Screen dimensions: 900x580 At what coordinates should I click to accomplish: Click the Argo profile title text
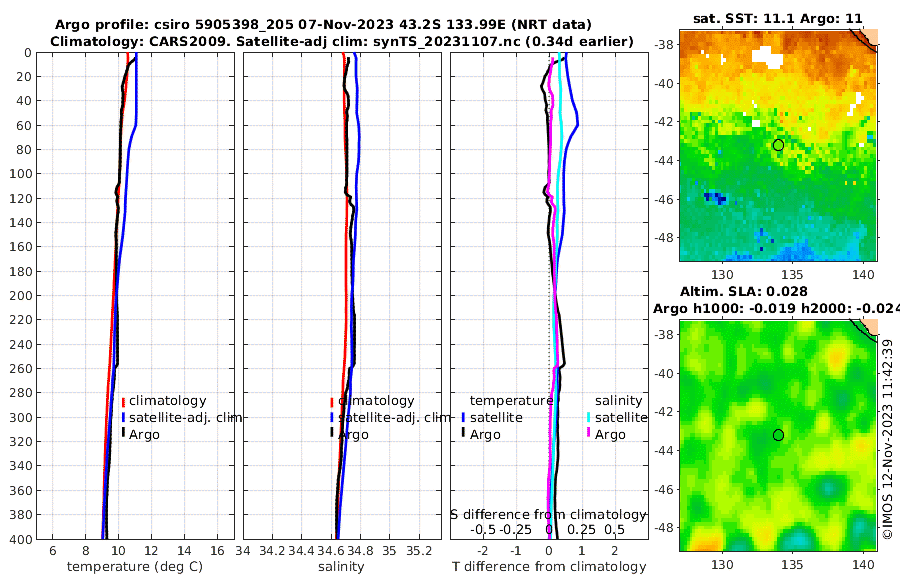[x=323, y=25]
